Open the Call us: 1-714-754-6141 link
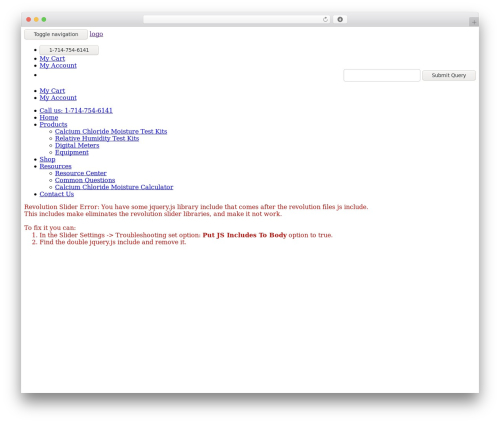The image size is (500, 423). click(x=76, y=110)
